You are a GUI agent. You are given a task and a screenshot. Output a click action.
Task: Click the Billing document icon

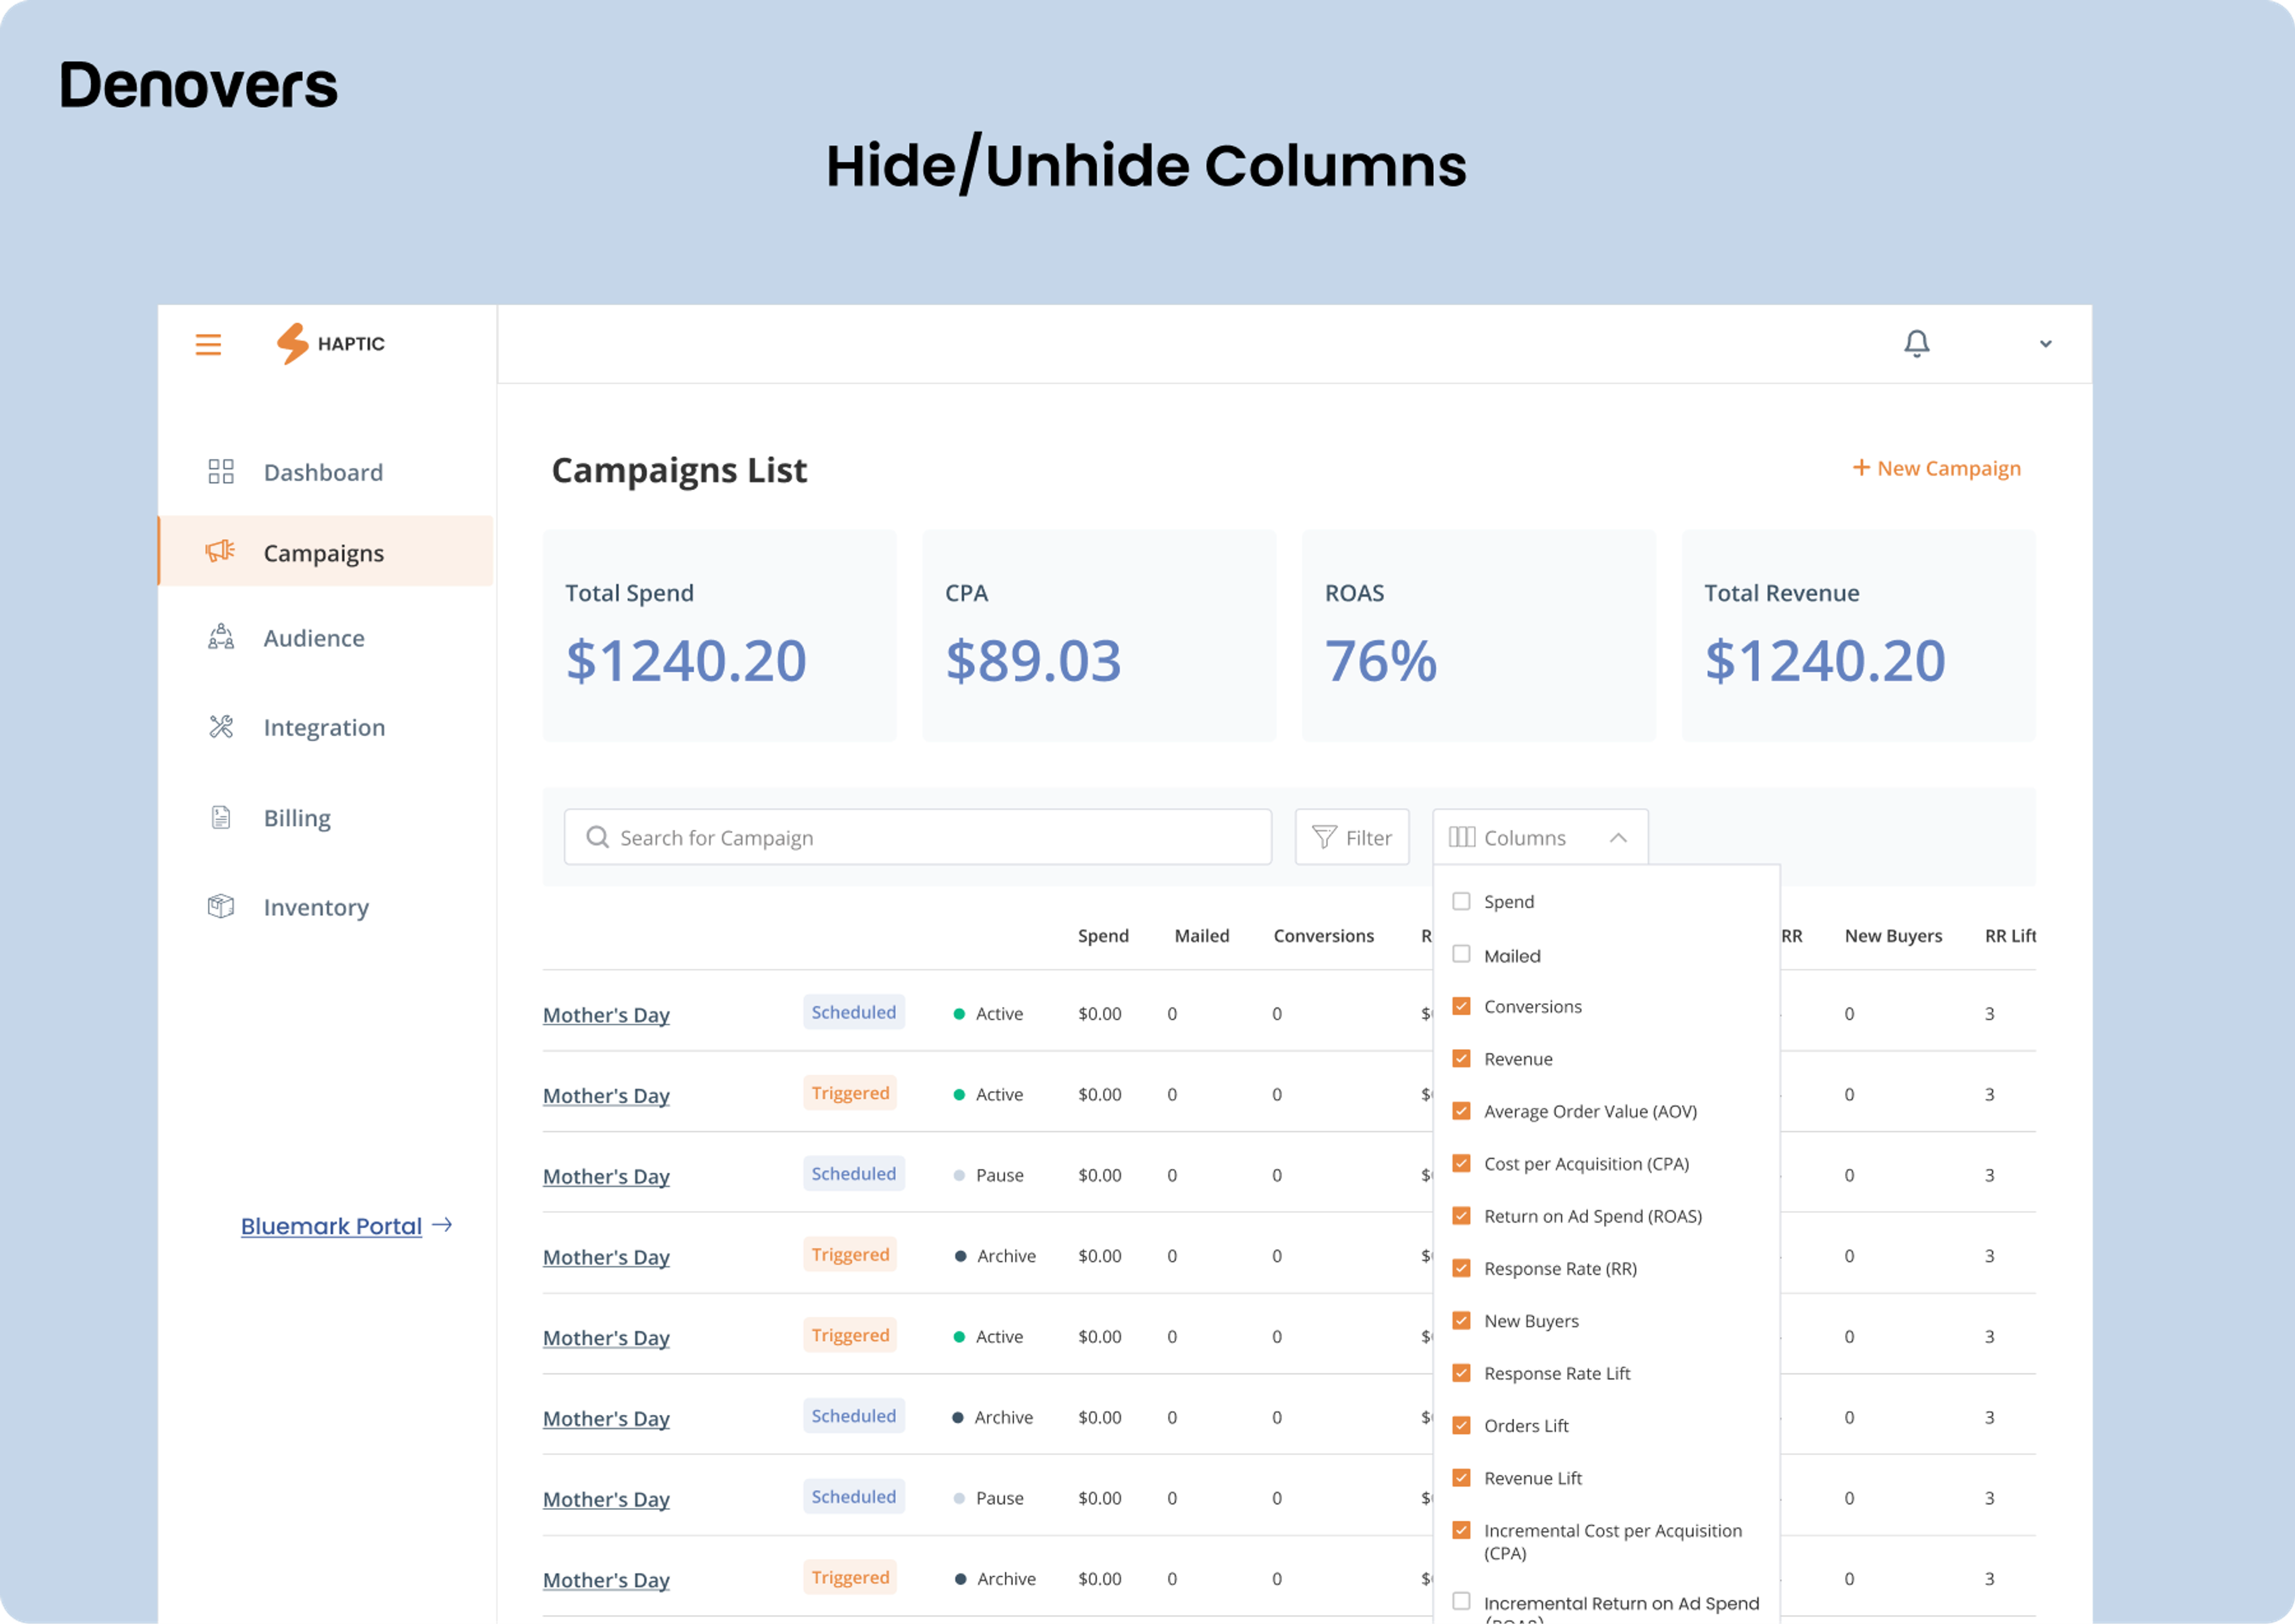coord(221,818)
